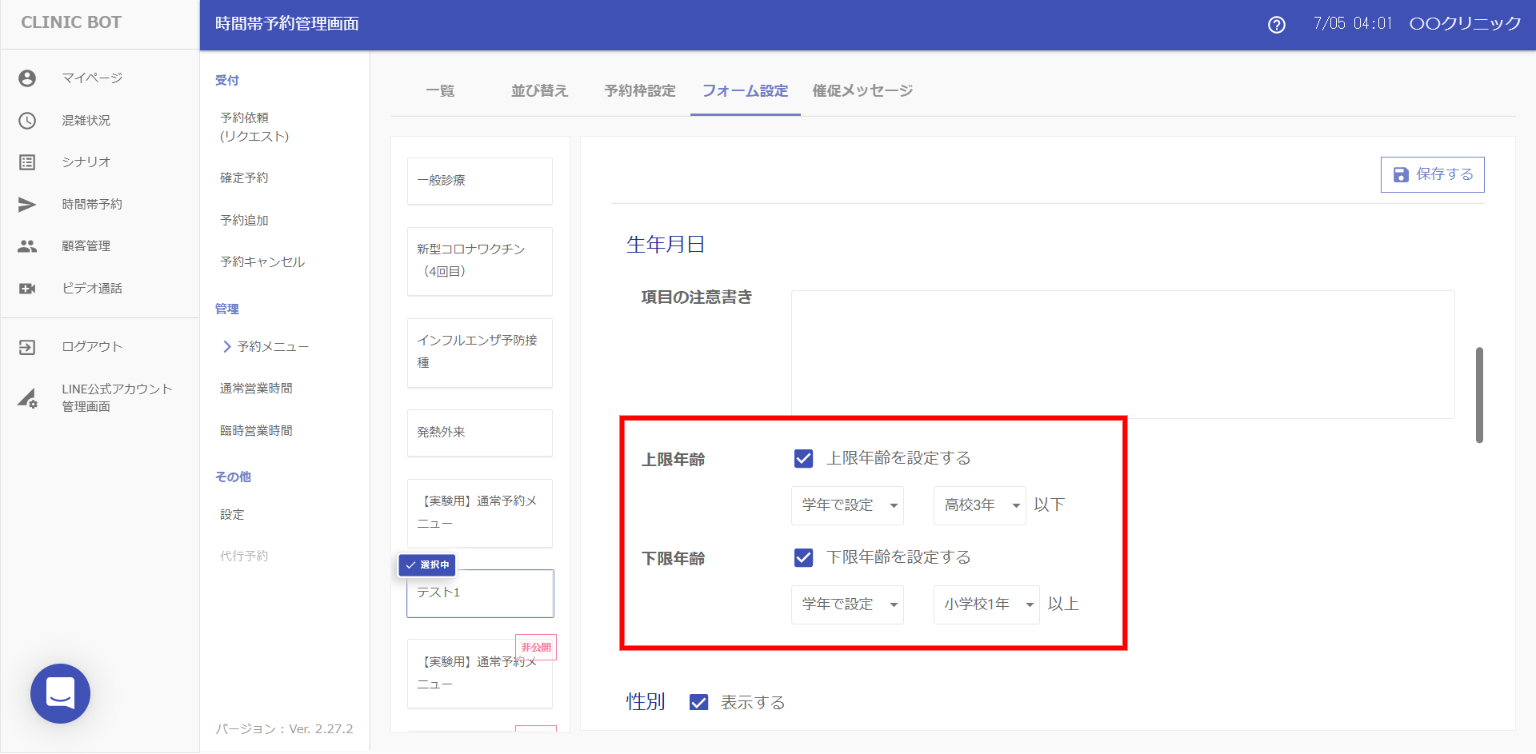Open 顧客管理 people icon
The image size is (1536, 754).
click(x=27, y=246)
